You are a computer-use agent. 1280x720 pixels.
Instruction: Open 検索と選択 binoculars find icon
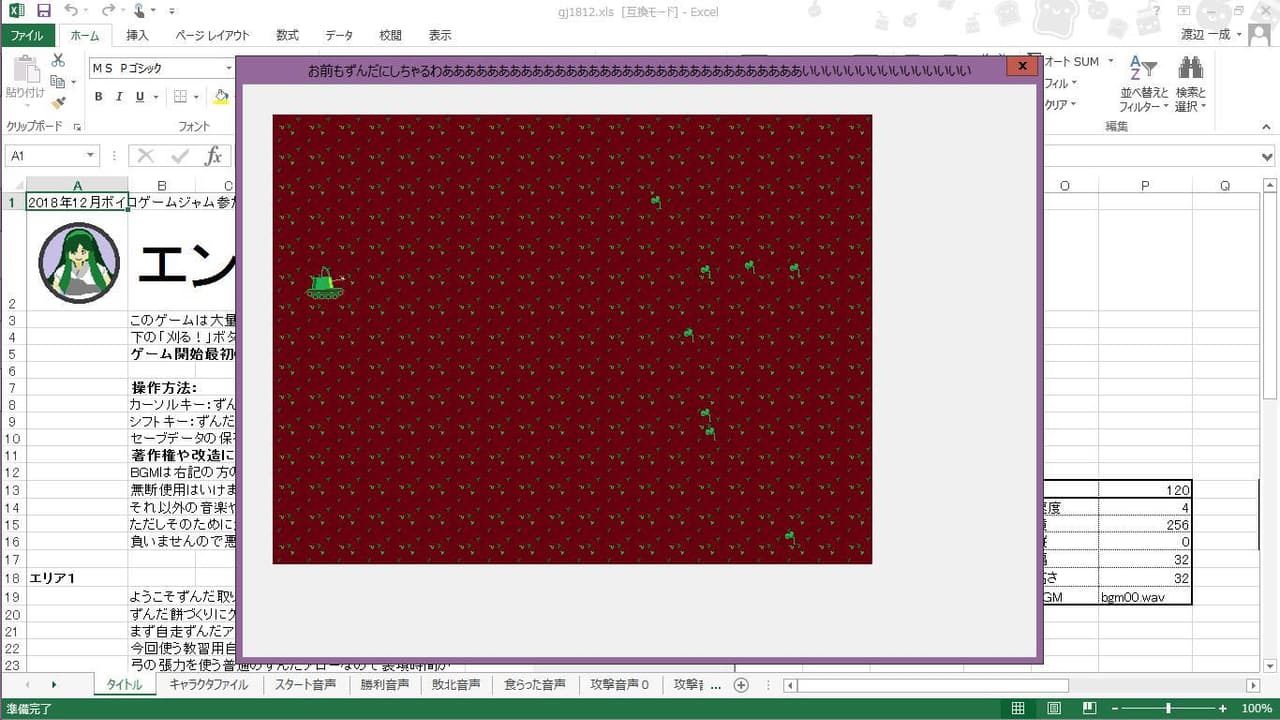[1190, 85]
